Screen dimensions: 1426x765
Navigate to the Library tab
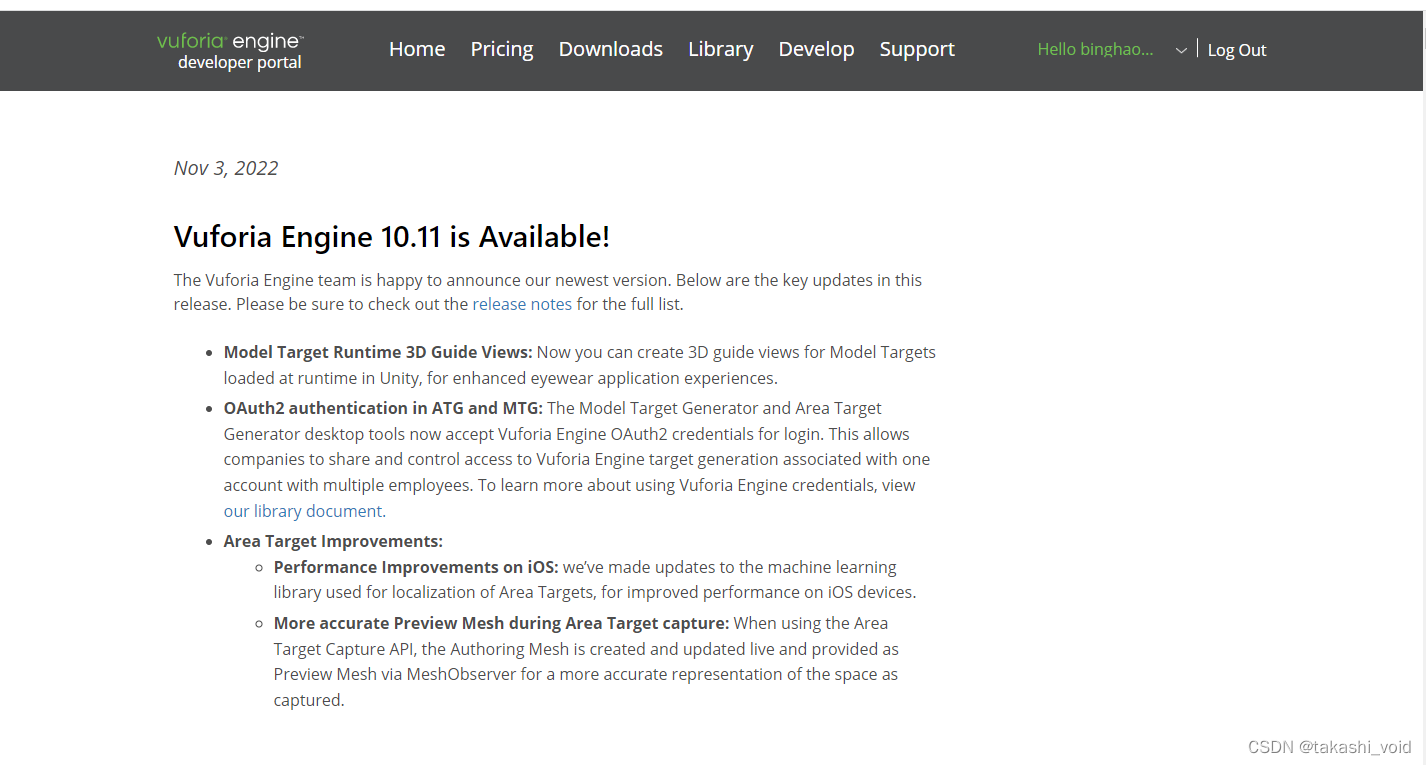click(720, 49)
